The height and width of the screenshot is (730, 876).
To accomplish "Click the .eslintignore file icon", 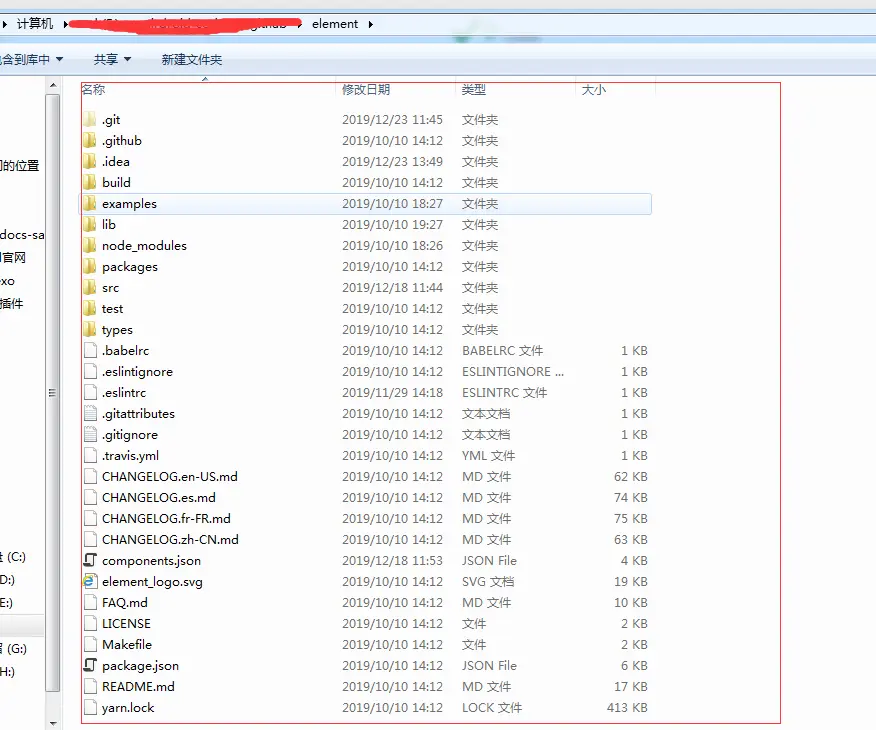I will (90, 371).
